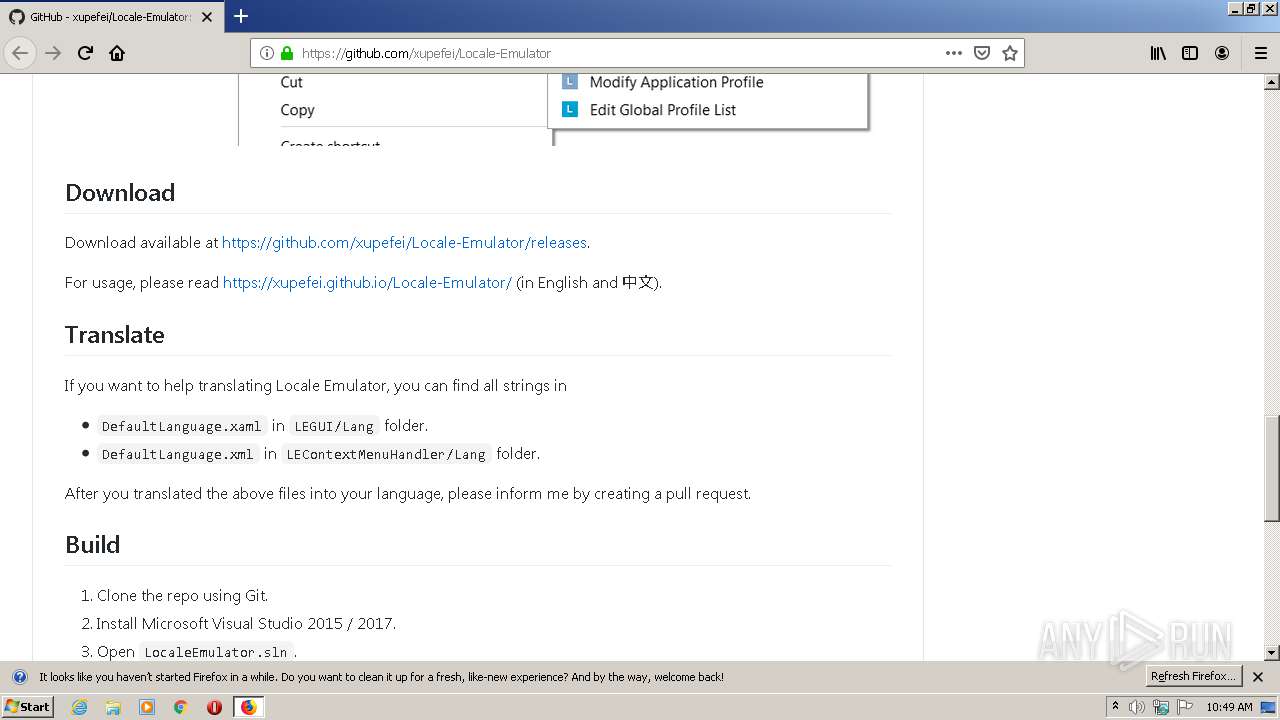Click DefaultLanguage.xml code text
Image resolution: width=1280 pixels, height=720 pixels.
pos(177,454)
